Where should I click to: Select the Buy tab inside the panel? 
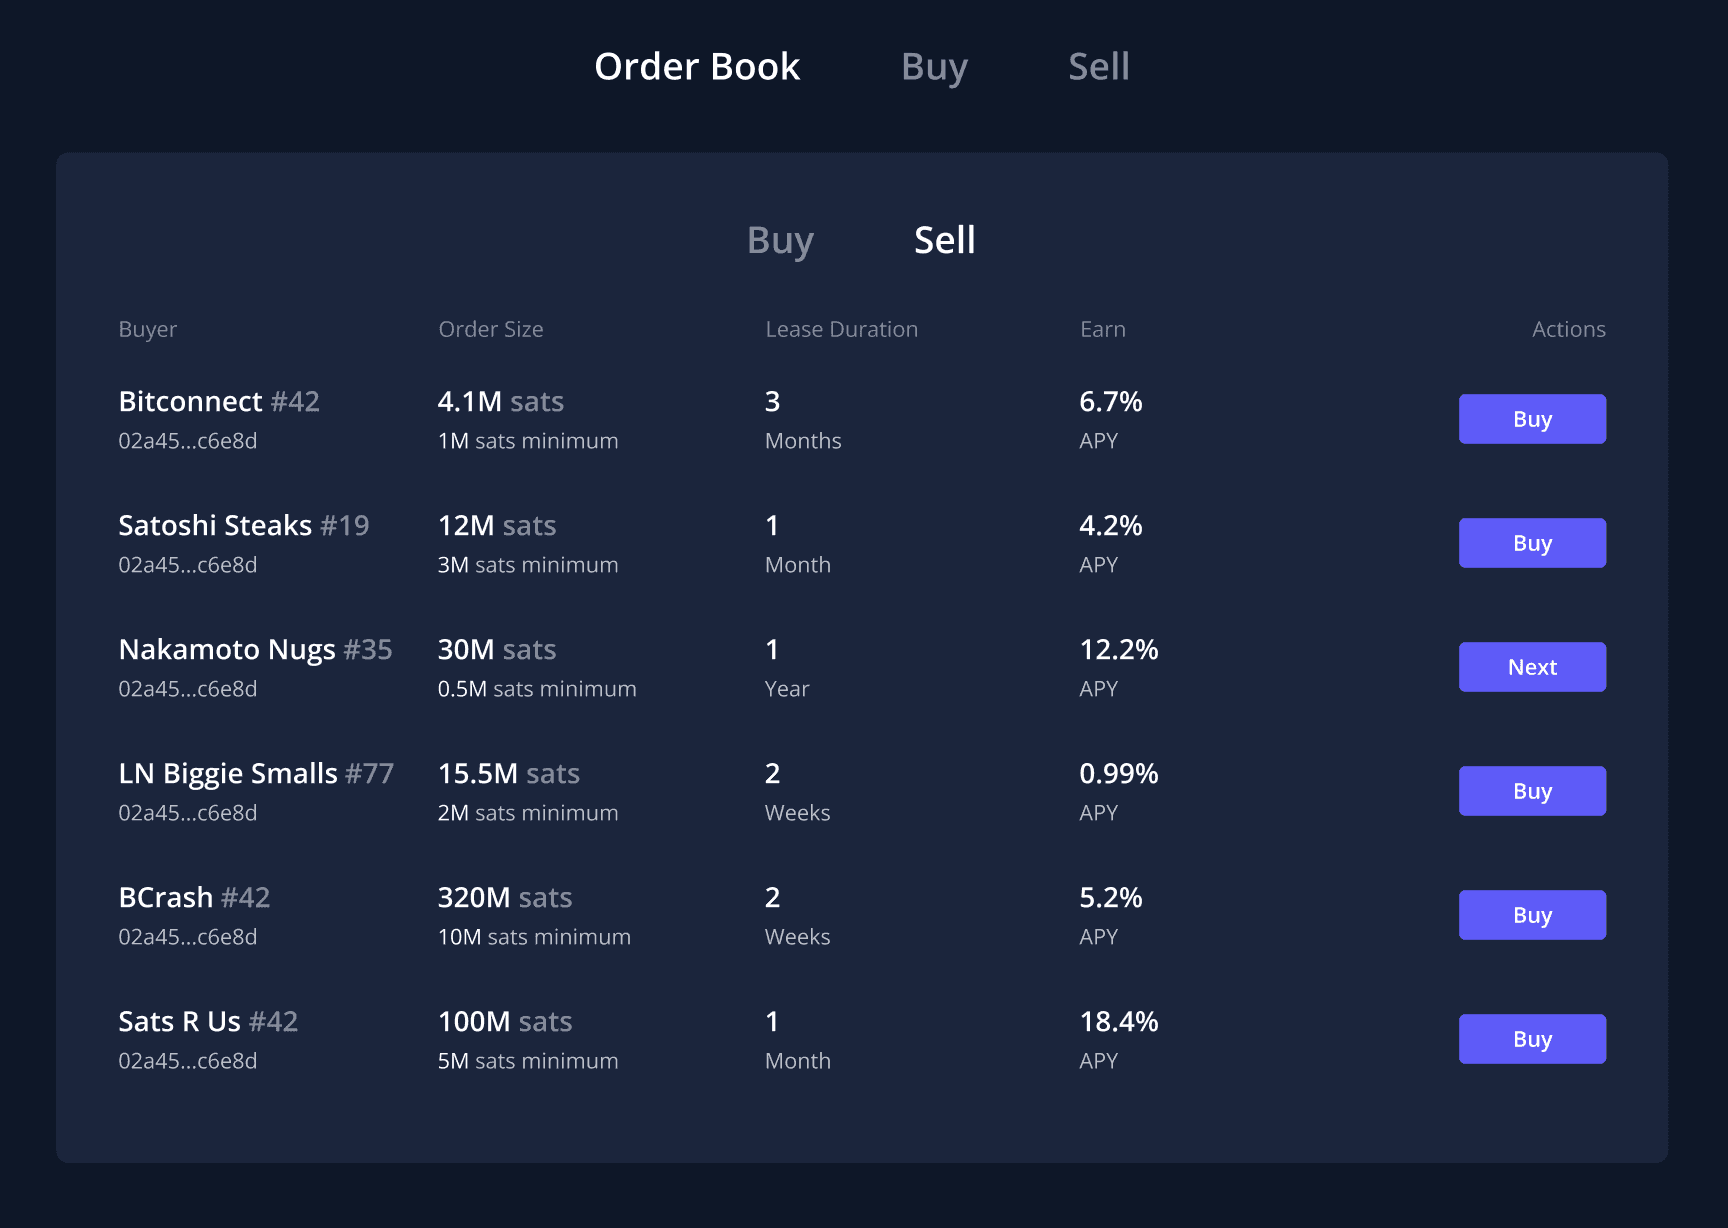(x=780, y=241)
